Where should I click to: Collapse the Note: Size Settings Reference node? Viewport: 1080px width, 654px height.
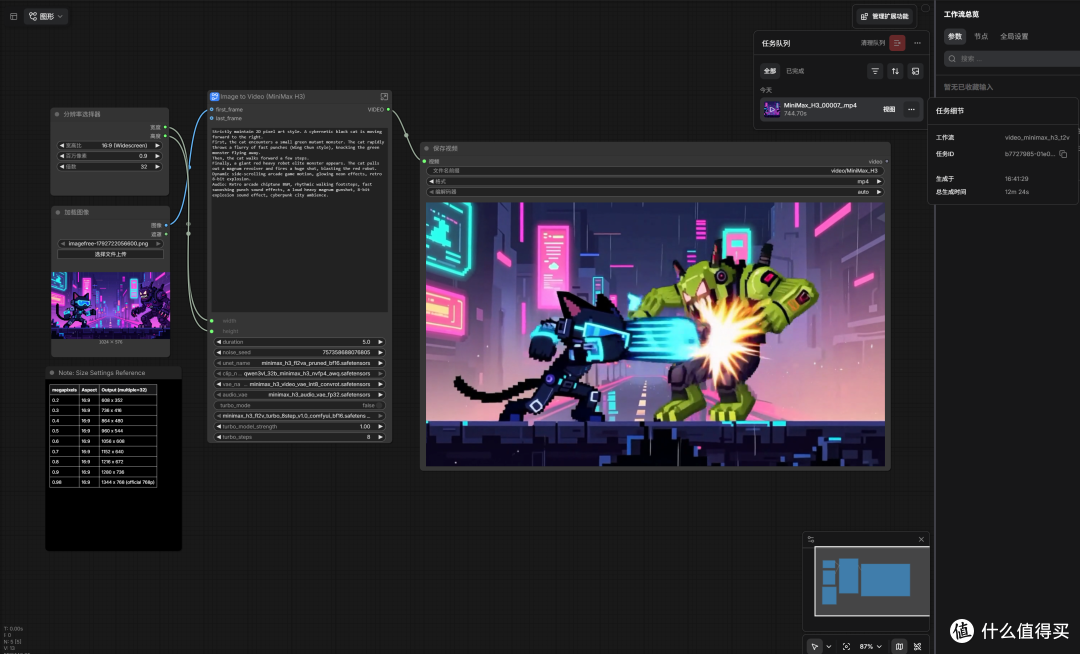point(52,372)
